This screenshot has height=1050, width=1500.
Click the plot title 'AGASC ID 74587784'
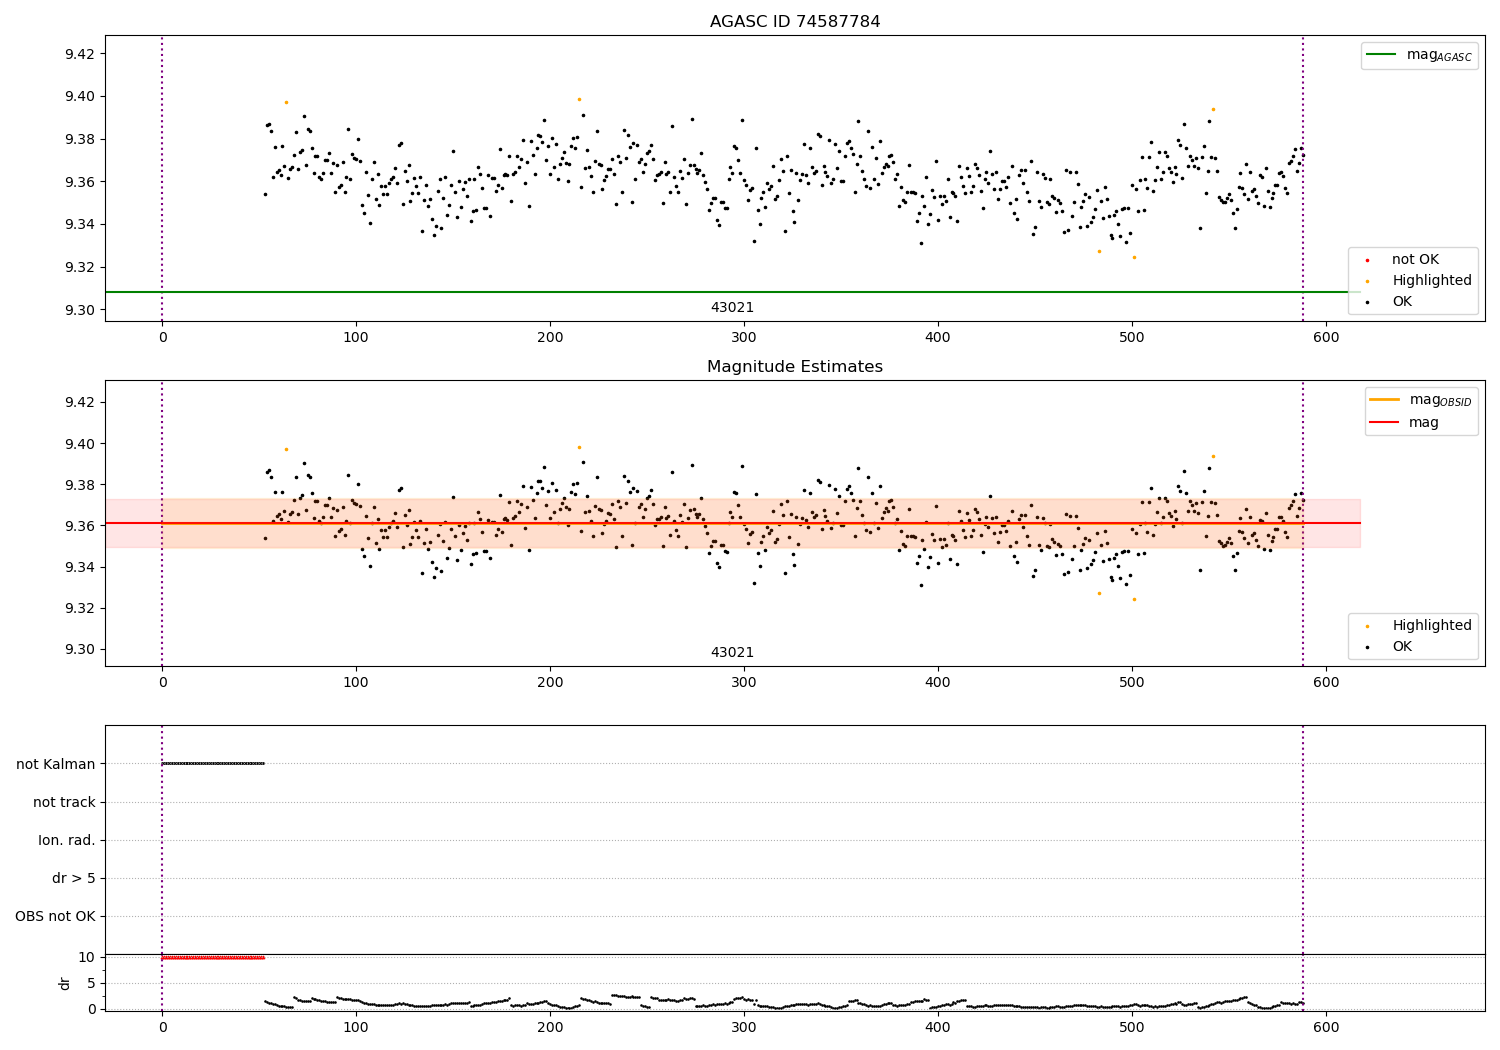pyautogui.click(x=795, y=22)
